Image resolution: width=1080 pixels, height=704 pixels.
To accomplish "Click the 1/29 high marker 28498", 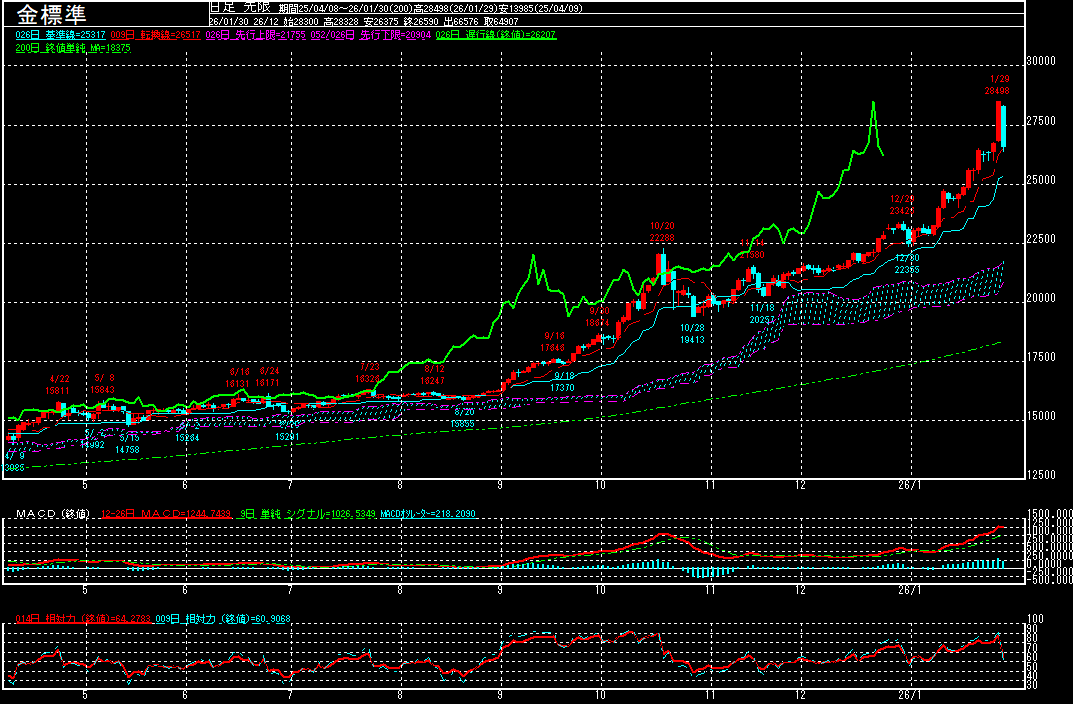I will pos(998,90).
